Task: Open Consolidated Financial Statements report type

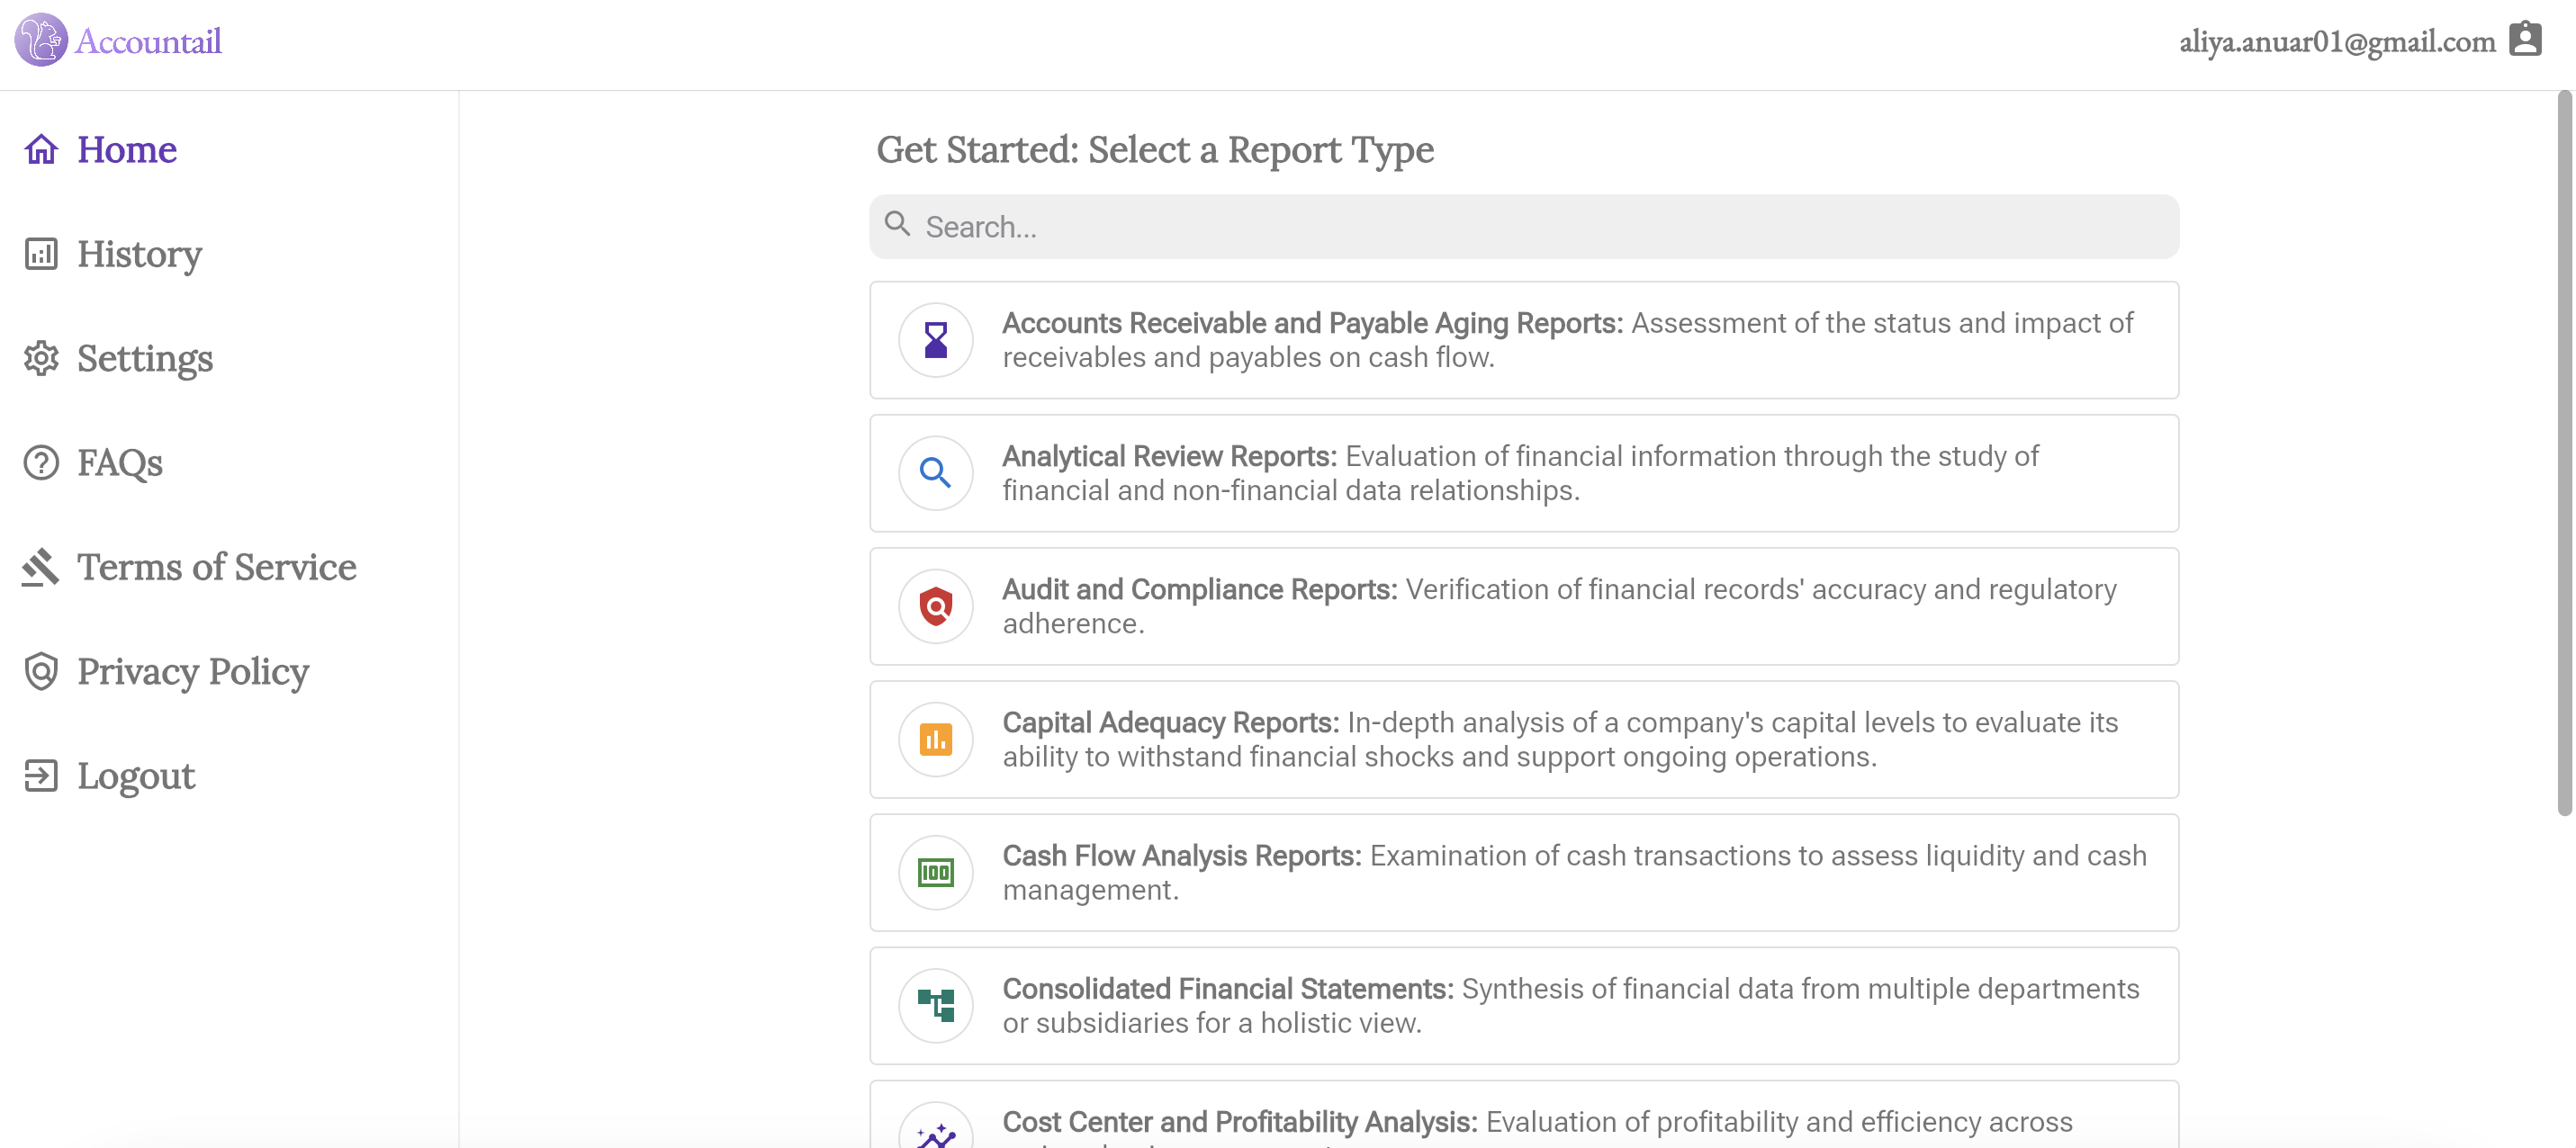Action: point(1524,1005)
